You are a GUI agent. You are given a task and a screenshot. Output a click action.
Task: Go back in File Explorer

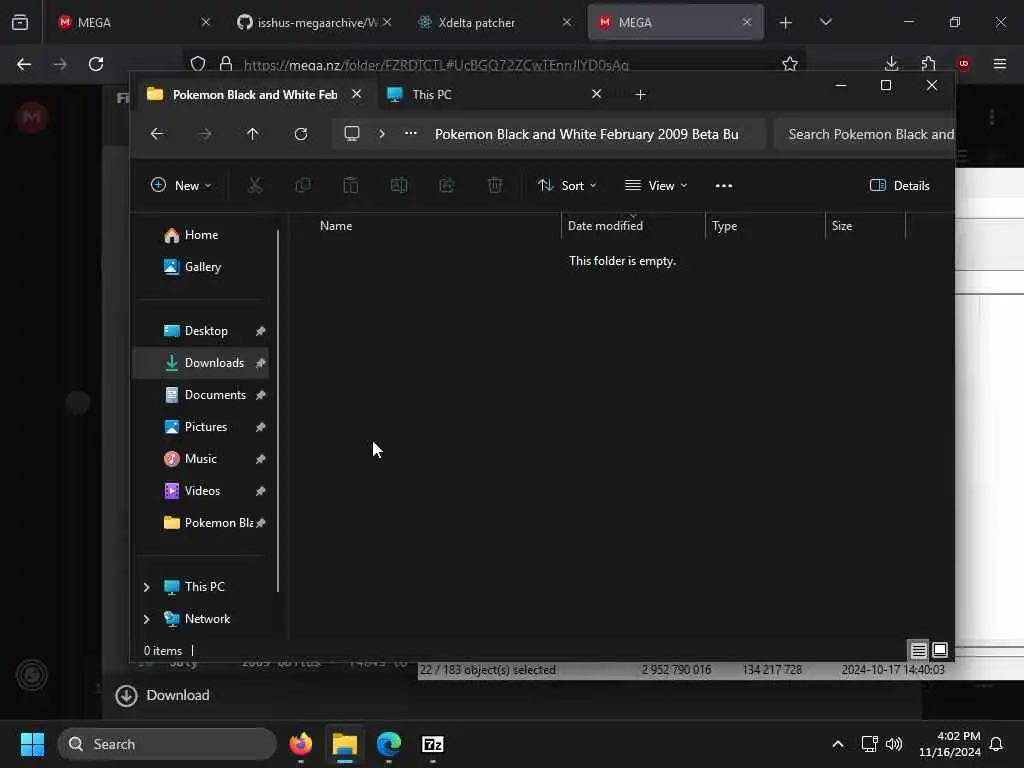[x=157, y=134]
